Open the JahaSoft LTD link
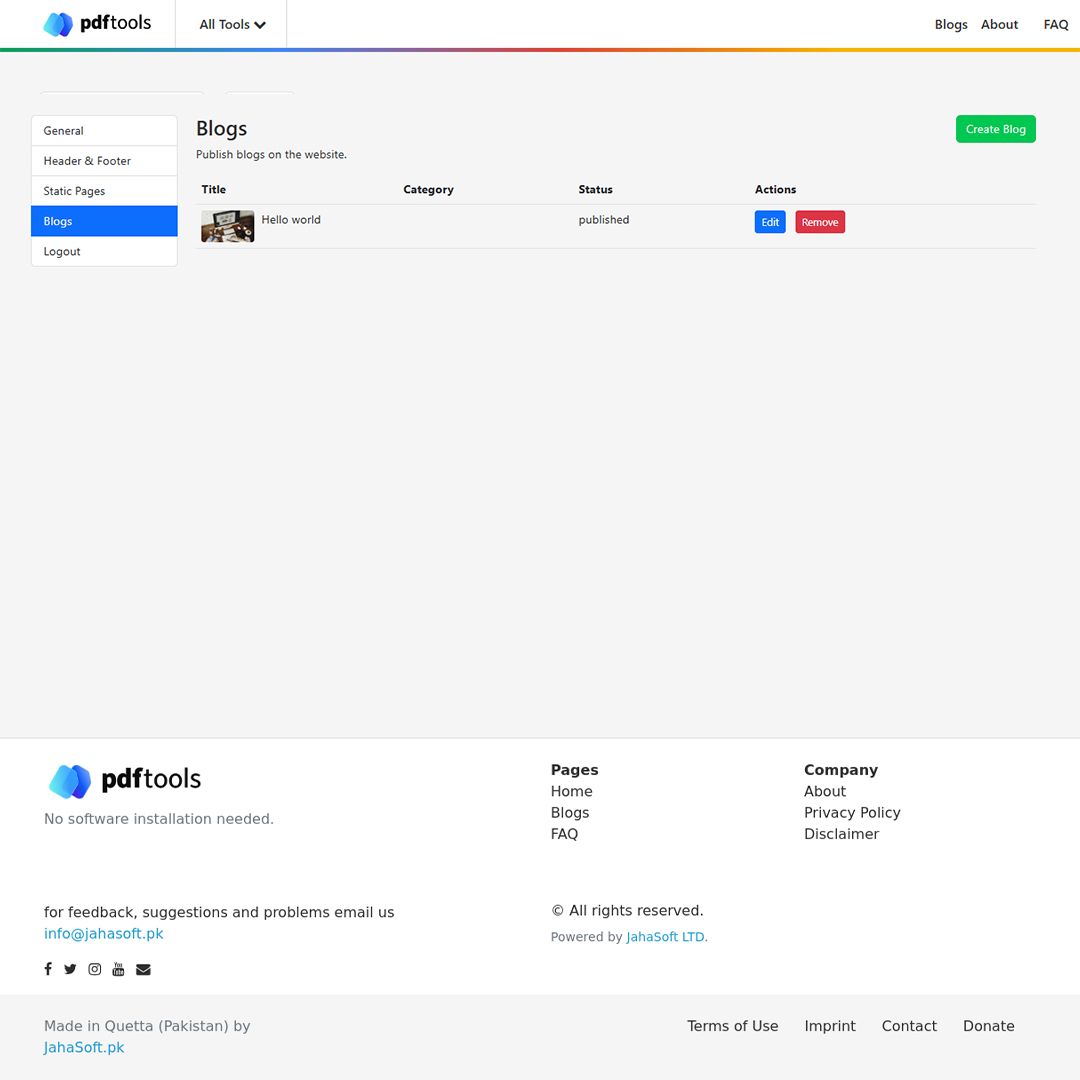1080x1080 pixels. coord(666,937)
